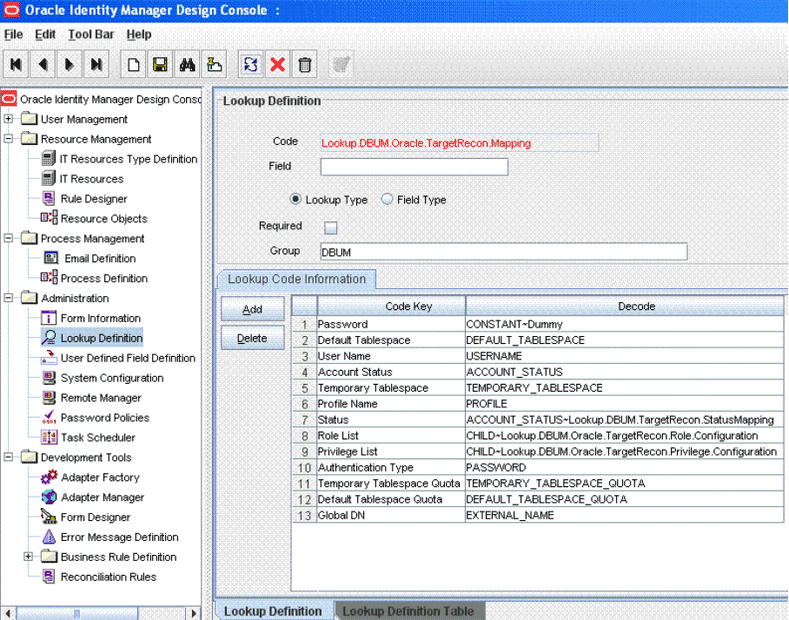Click tree horizontal scrollbar right arrow

[194, 613]
